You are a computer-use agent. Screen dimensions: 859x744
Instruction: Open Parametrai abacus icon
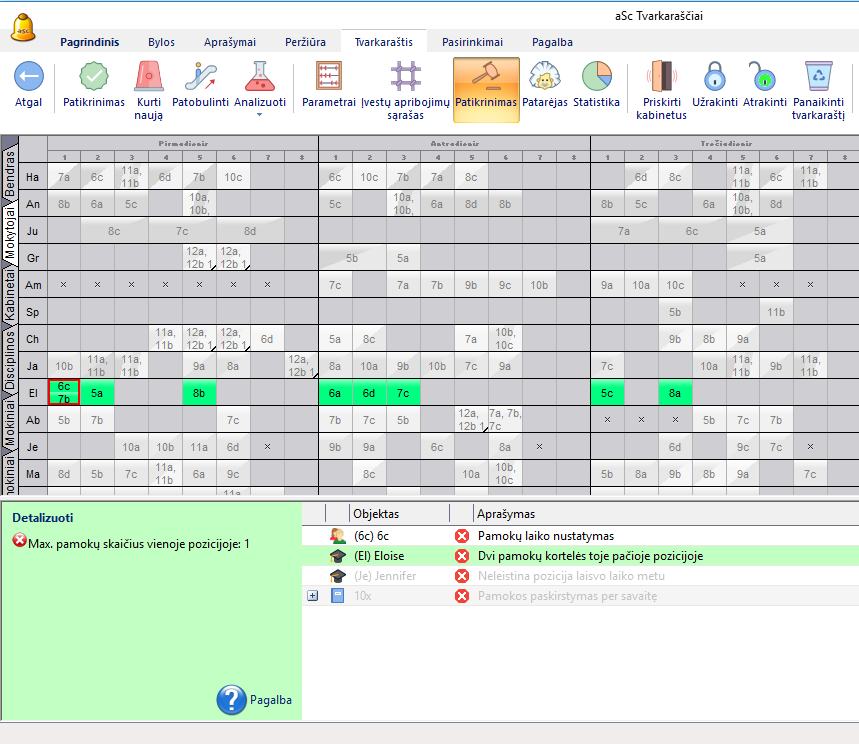point(329,77)
